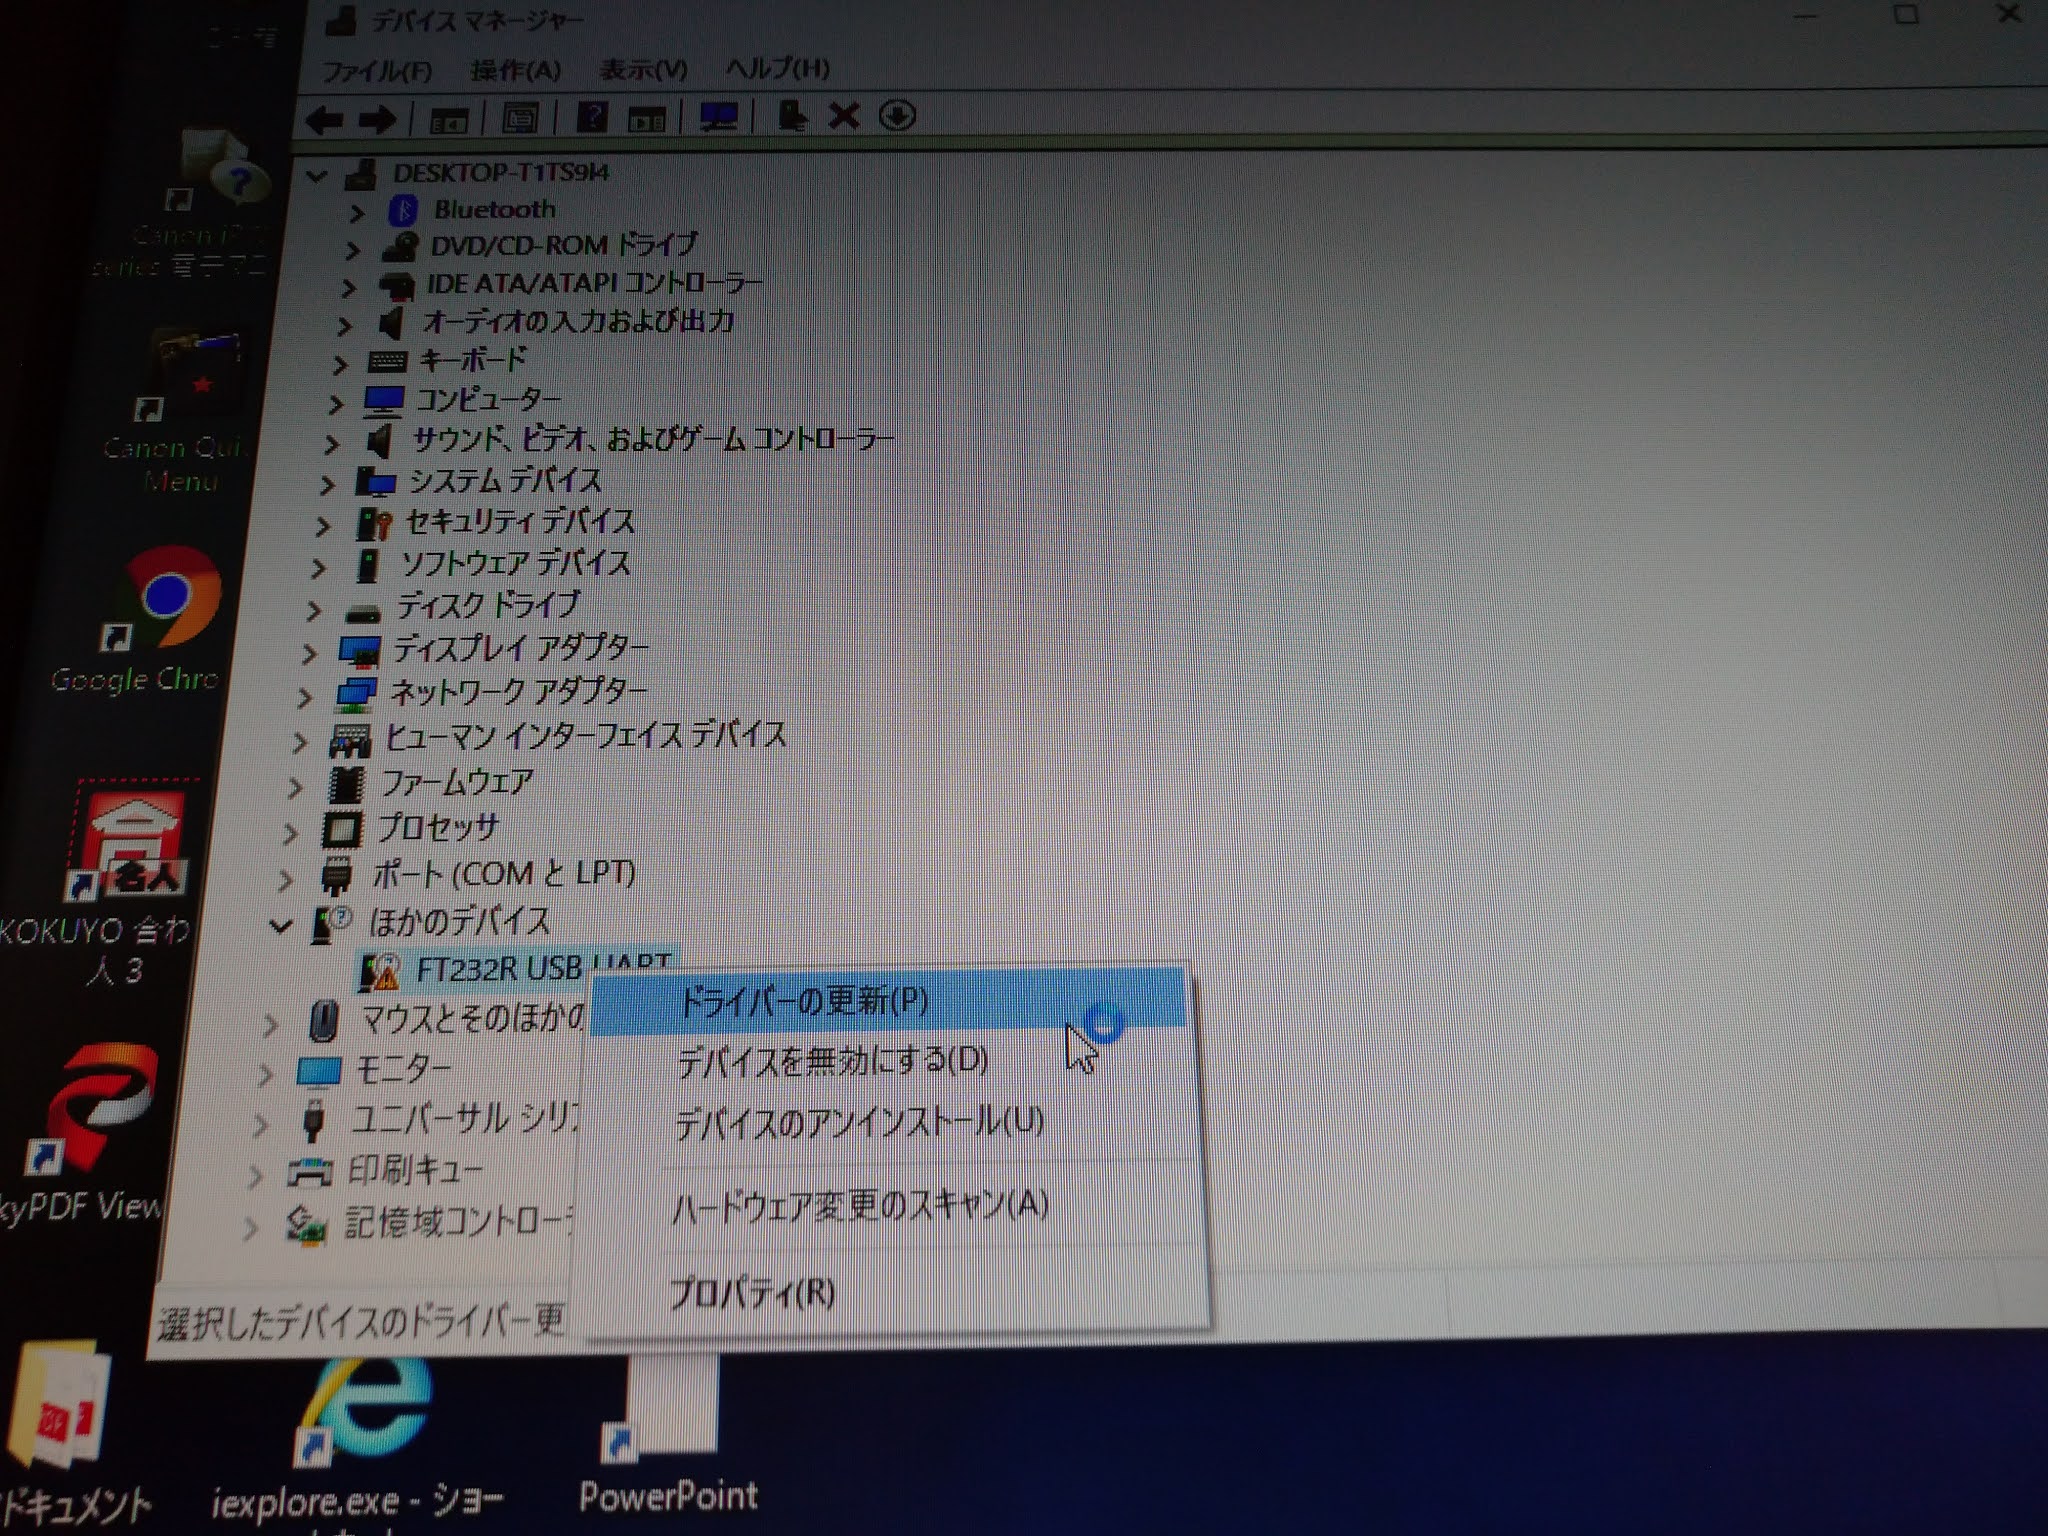
Task: Expand the システム デバイス category
Action: coord(327,485)
